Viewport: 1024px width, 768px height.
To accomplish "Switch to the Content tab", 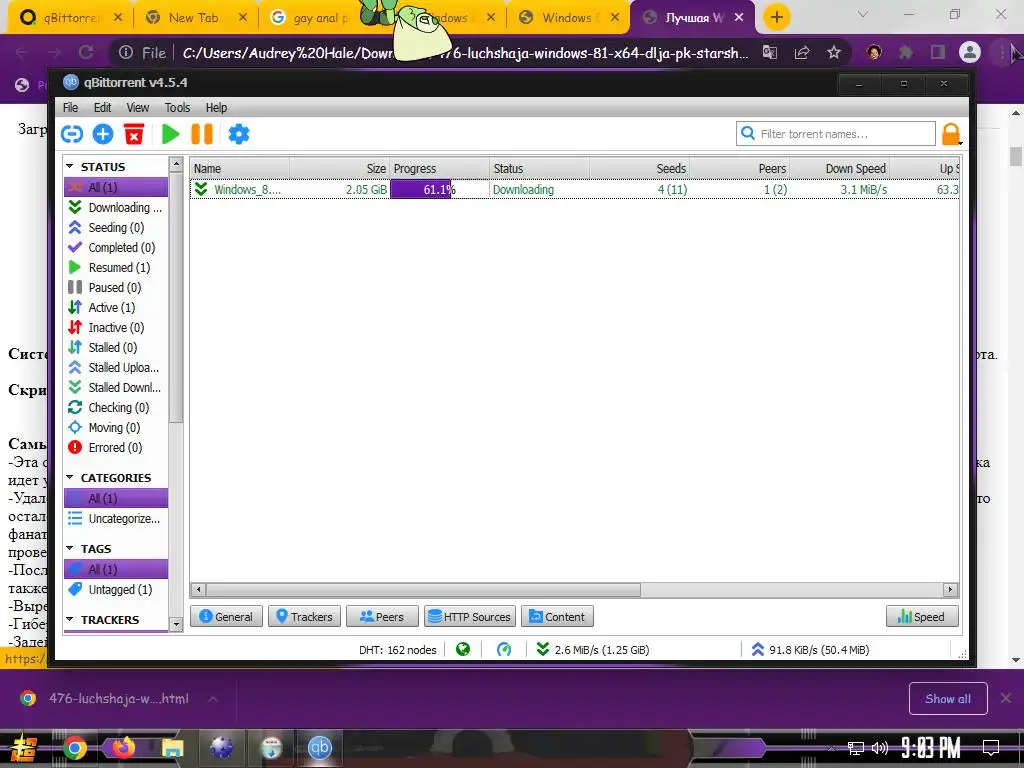I will 557,616.
